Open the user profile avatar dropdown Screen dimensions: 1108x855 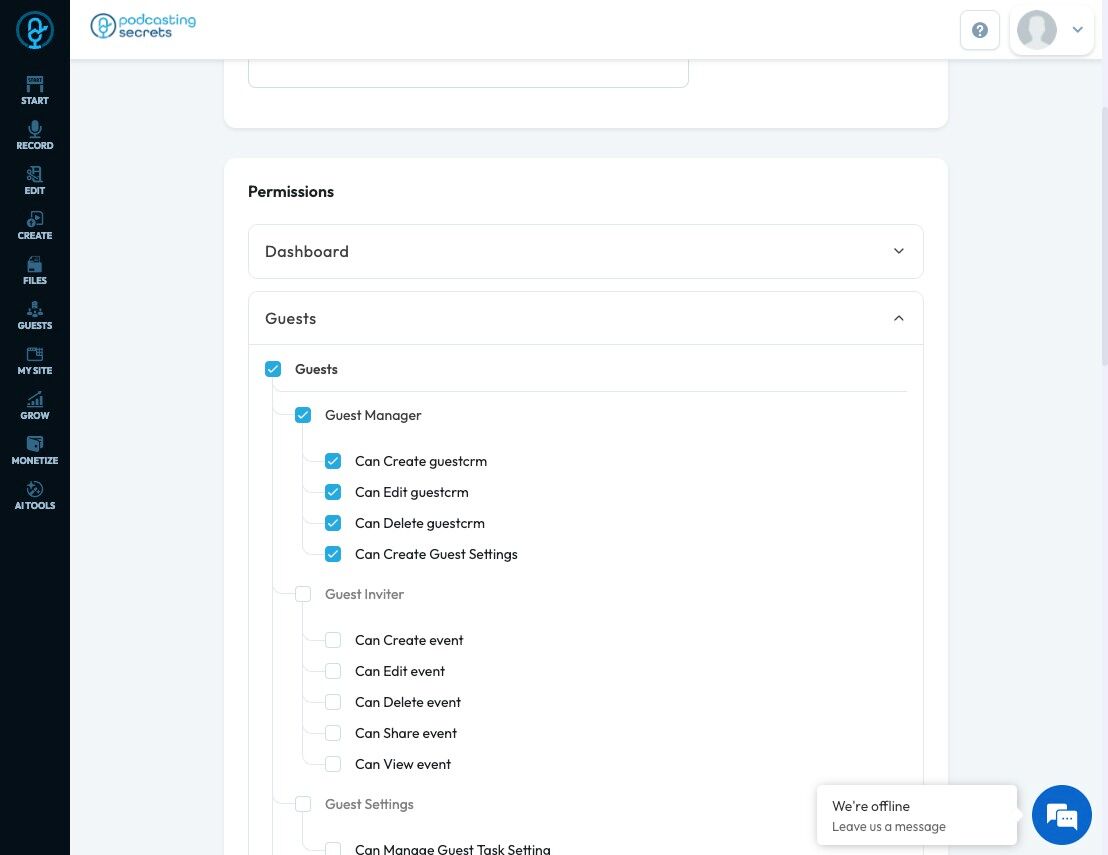(x=1051, y=30)
